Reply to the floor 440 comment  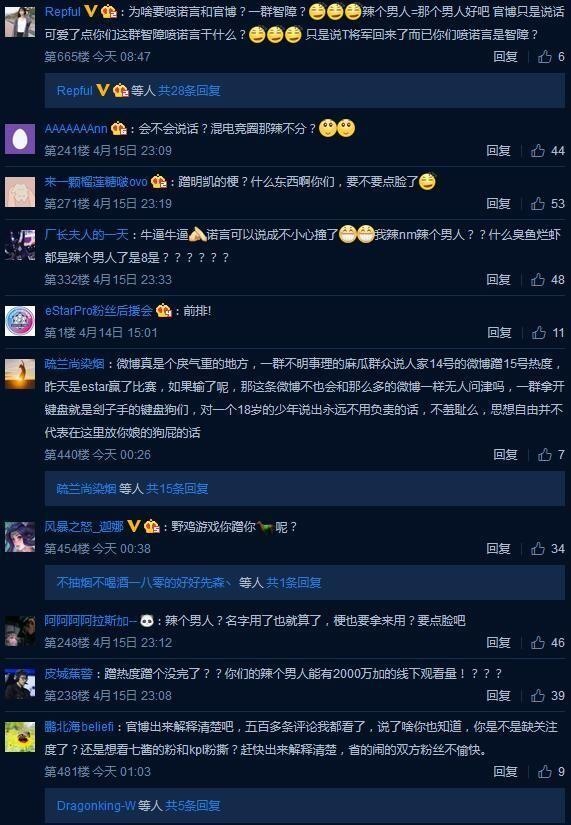click(x=505, y=455)
